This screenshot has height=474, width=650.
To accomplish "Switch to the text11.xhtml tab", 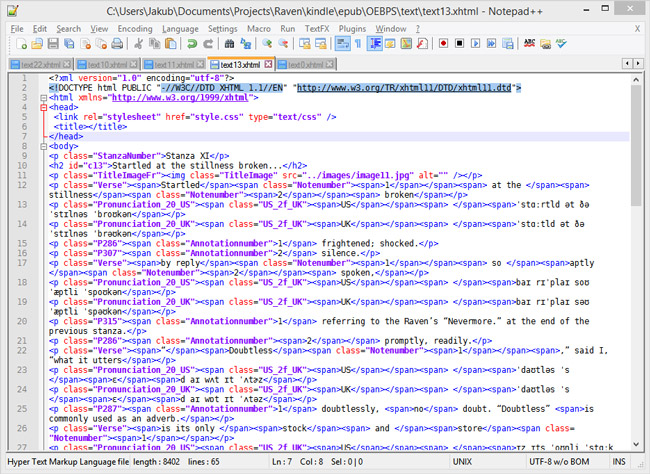I will (x=174, y=64).
